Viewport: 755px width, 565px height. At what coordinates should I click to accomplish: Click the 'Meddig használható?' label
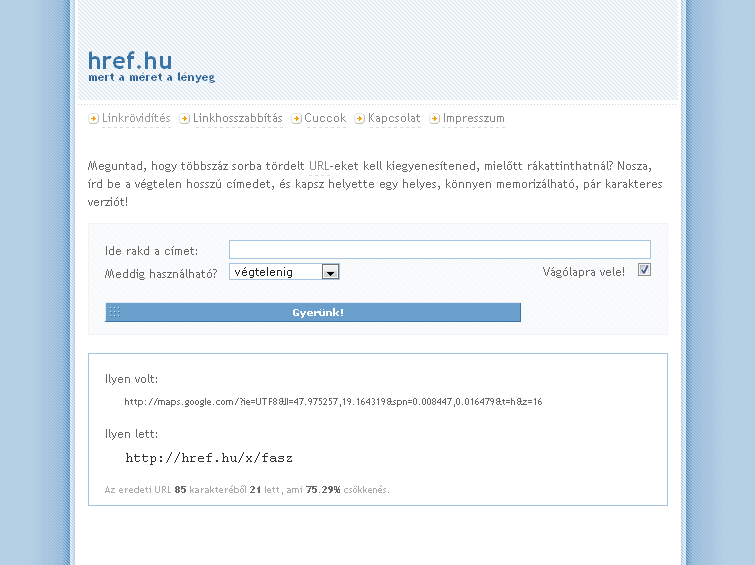coord(161,274)
